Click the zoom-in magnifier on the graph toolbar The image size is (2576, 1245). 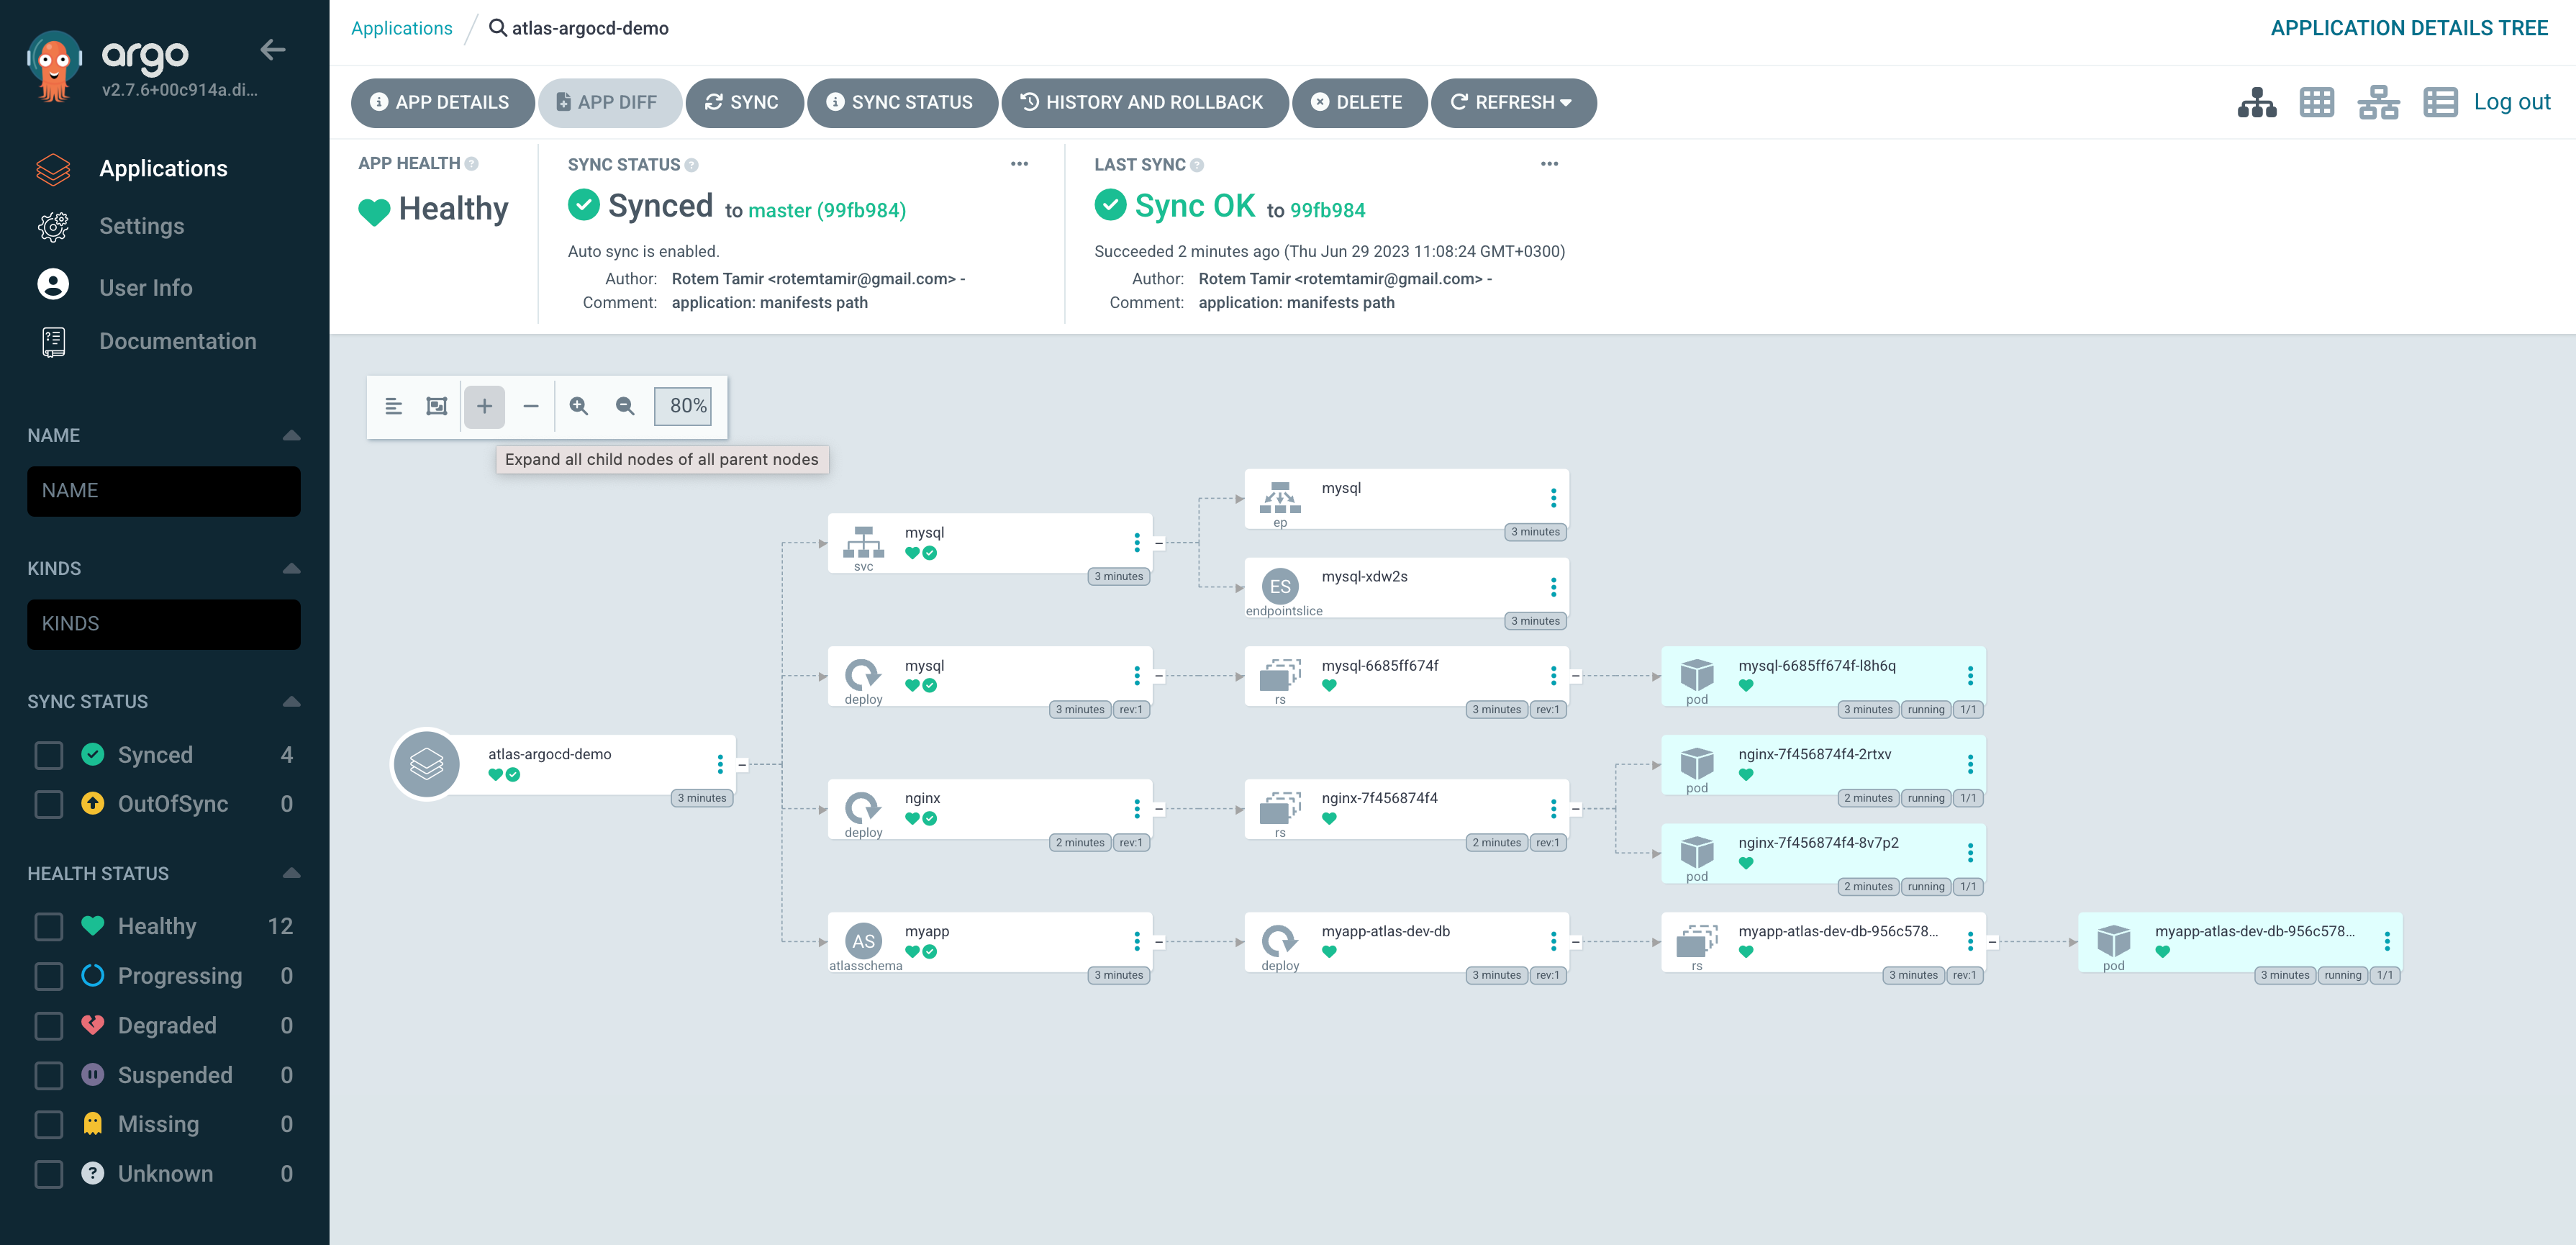[579, 406]
